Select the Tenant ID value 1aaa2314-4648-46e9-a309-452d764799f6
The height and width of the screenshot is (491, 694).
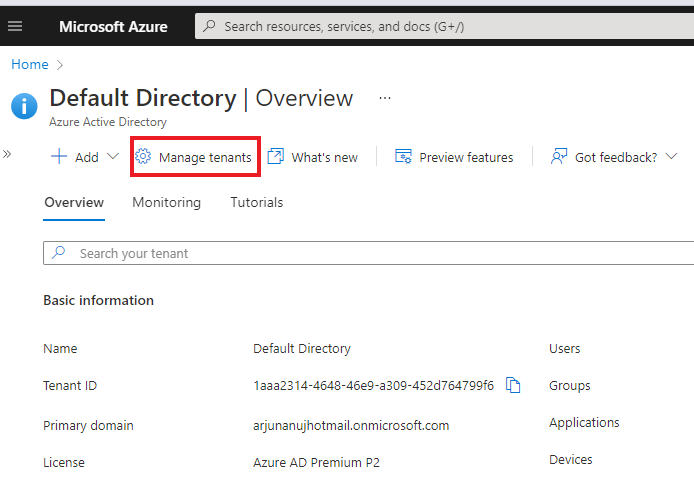point(373,386)
